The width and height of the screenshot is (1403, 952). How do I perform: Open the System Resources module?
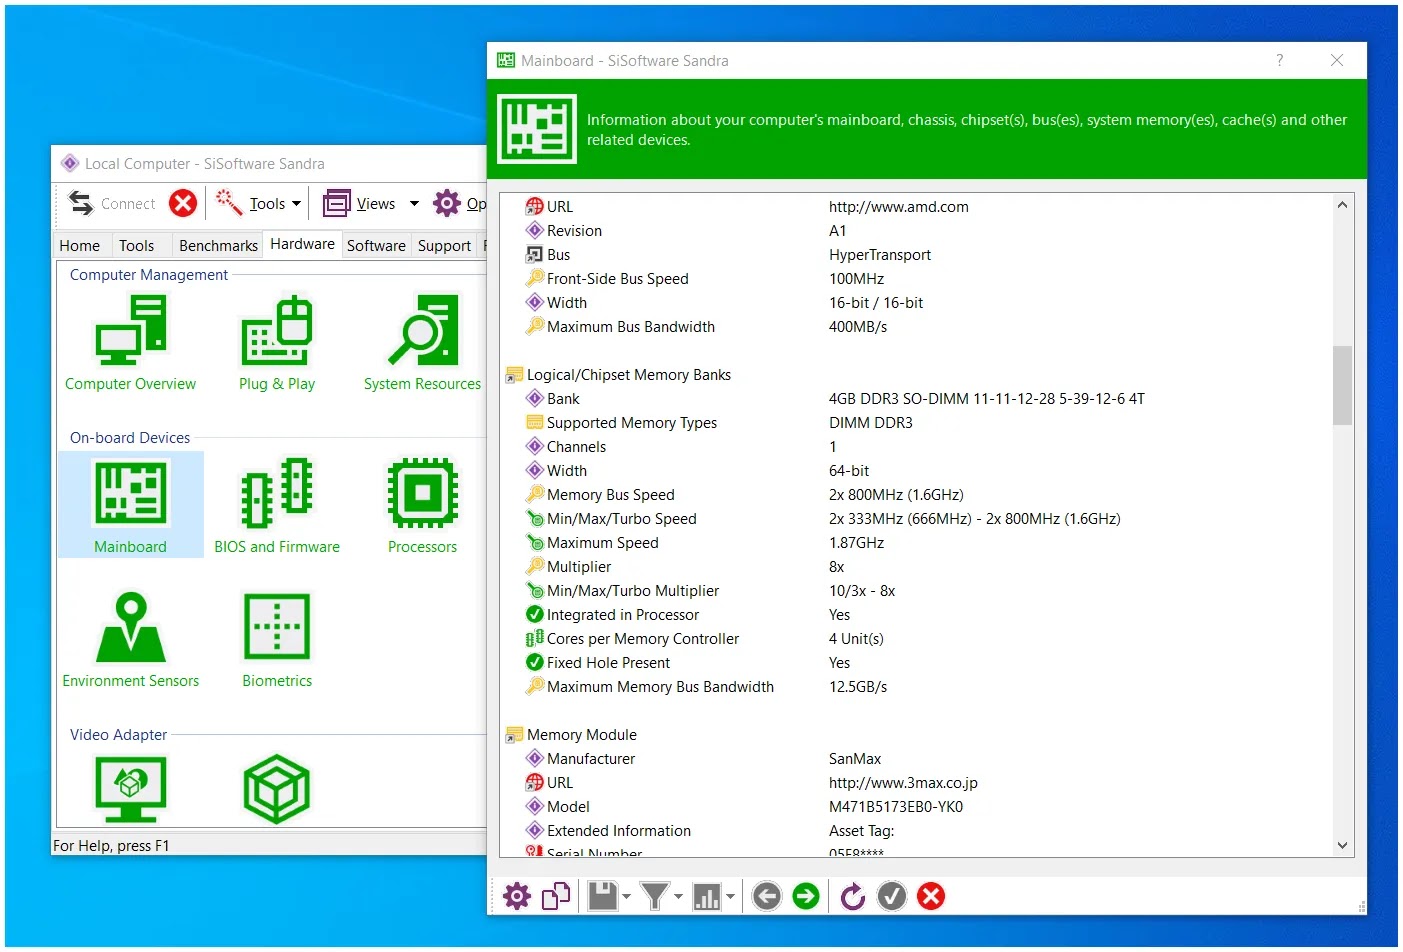(422, 342)
